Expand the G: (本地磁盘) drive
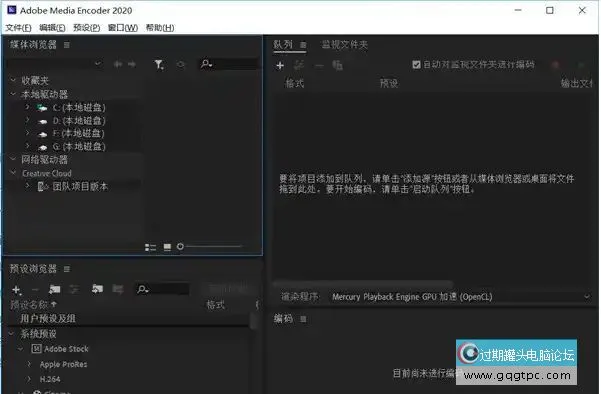This screenshot has width=601, height=394. pos(27,146)
